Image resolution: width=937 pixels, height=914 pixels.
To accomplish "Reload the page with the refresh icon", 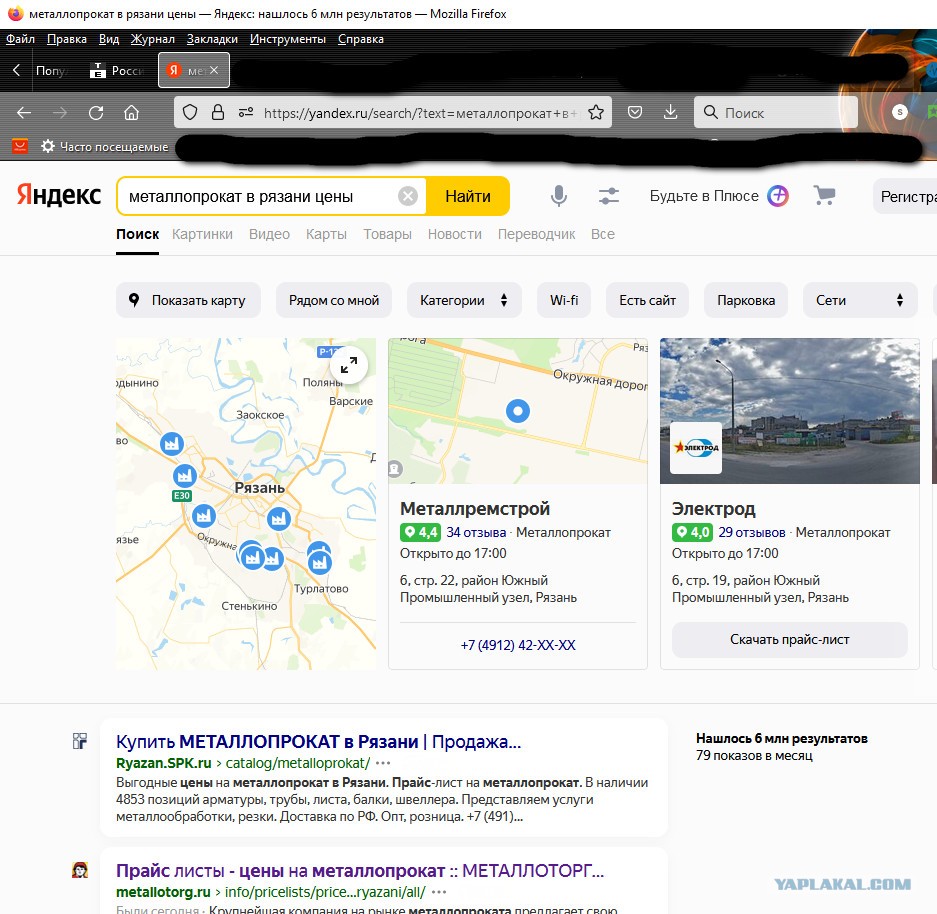I will point(96,112).
